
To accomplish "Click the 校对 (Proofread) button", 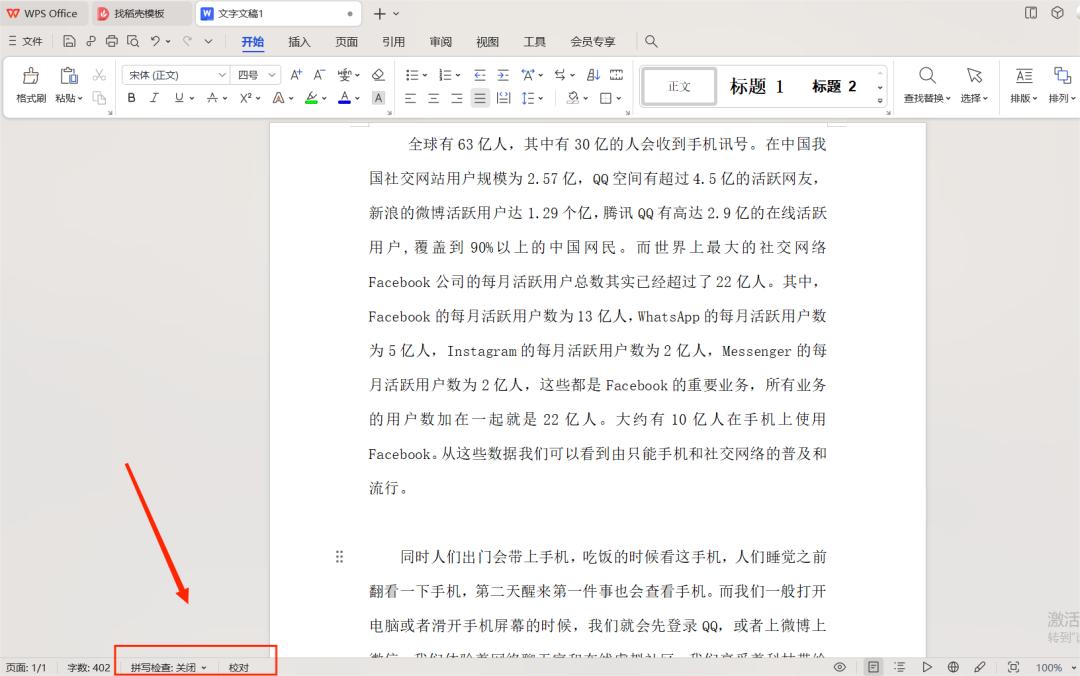I will (240, 666).
